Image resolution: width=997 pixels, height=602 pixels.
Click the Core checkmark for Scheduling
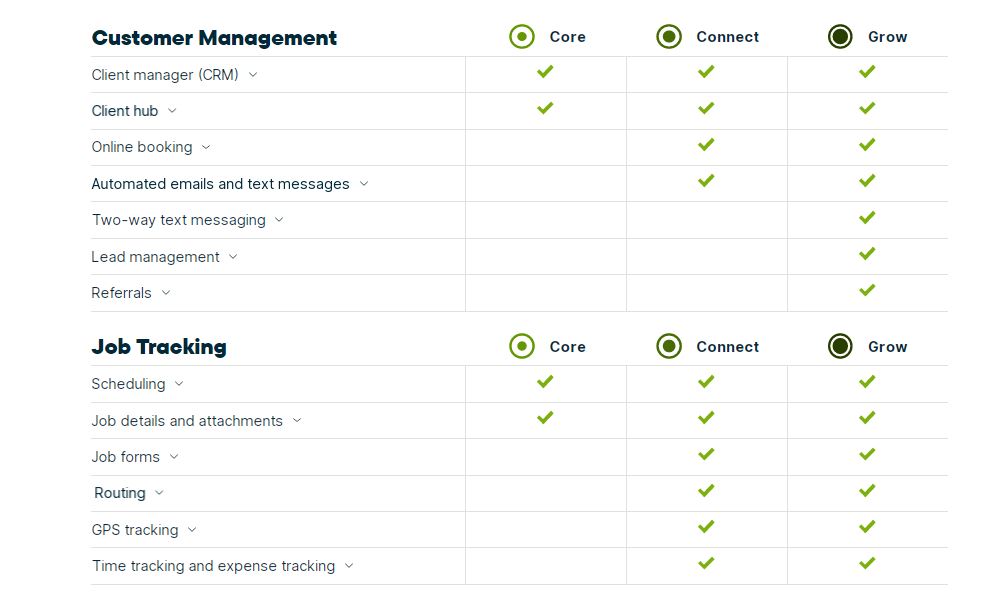[x=545, y=381]
